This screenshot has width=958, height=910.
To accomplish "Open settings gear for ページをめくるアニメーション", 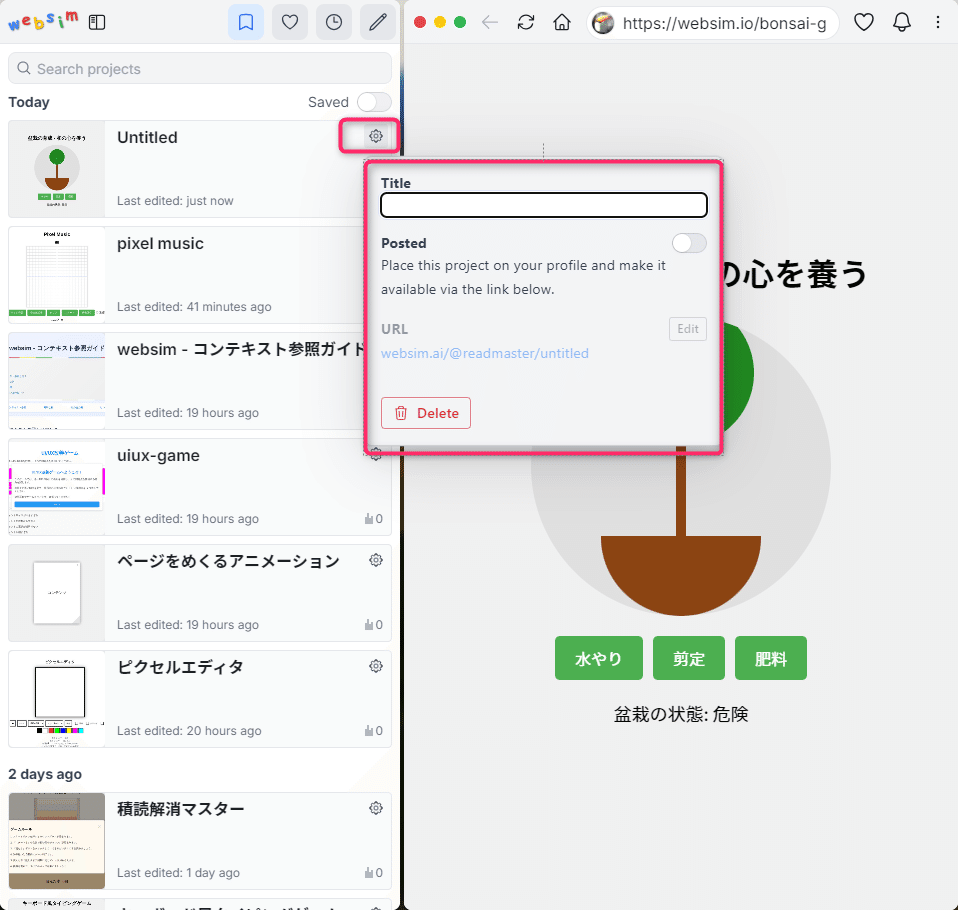I will click(x=376, y=560).
